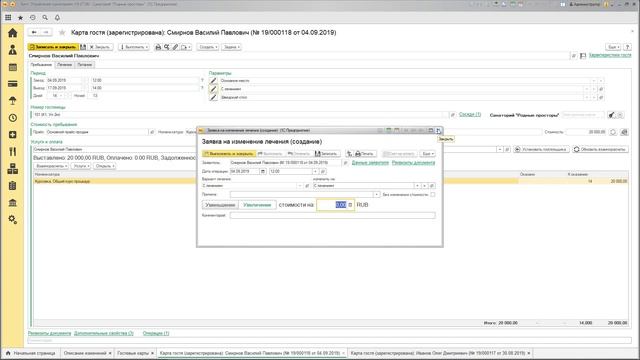640x360 pixels.
Task: Open the fork and knife section in sidebar
Action: [x=13, y=151]
